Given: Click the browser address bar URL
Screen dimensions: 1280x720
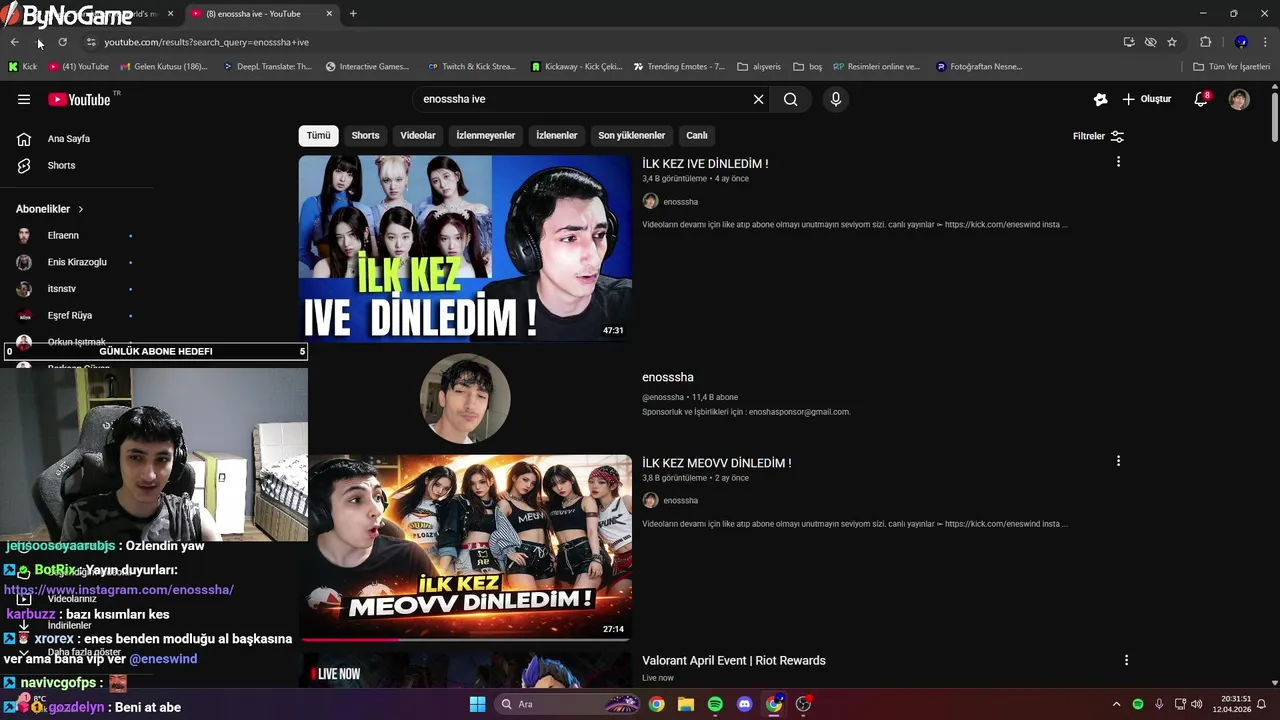Looking at the screenshot, I should coord(206,42).
